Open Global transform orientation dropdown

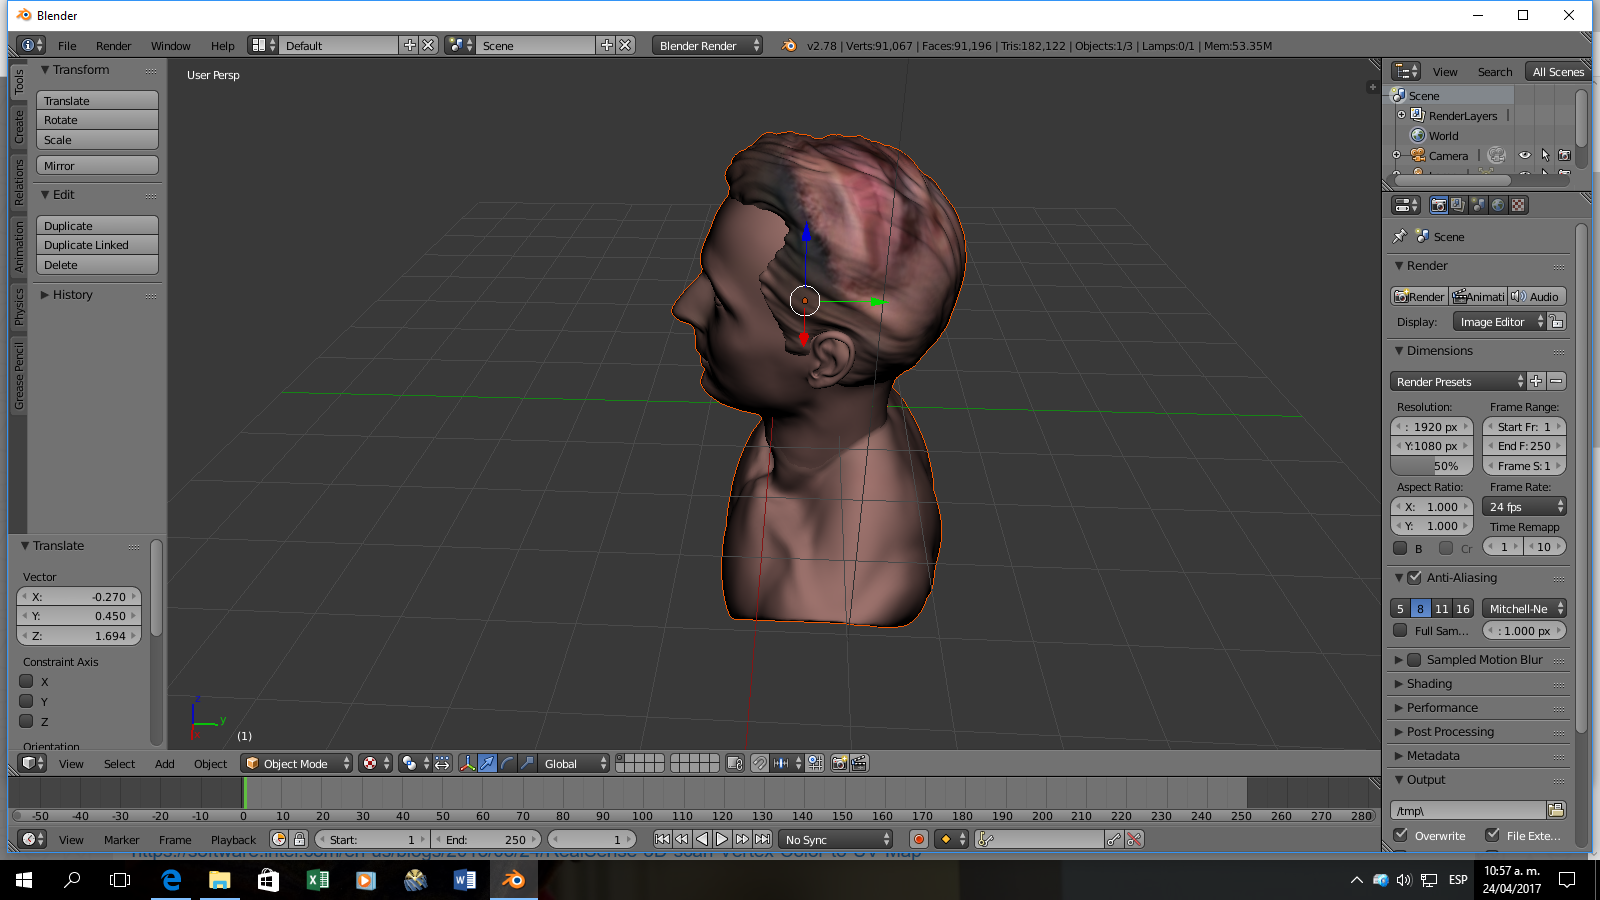pos(574,763)
